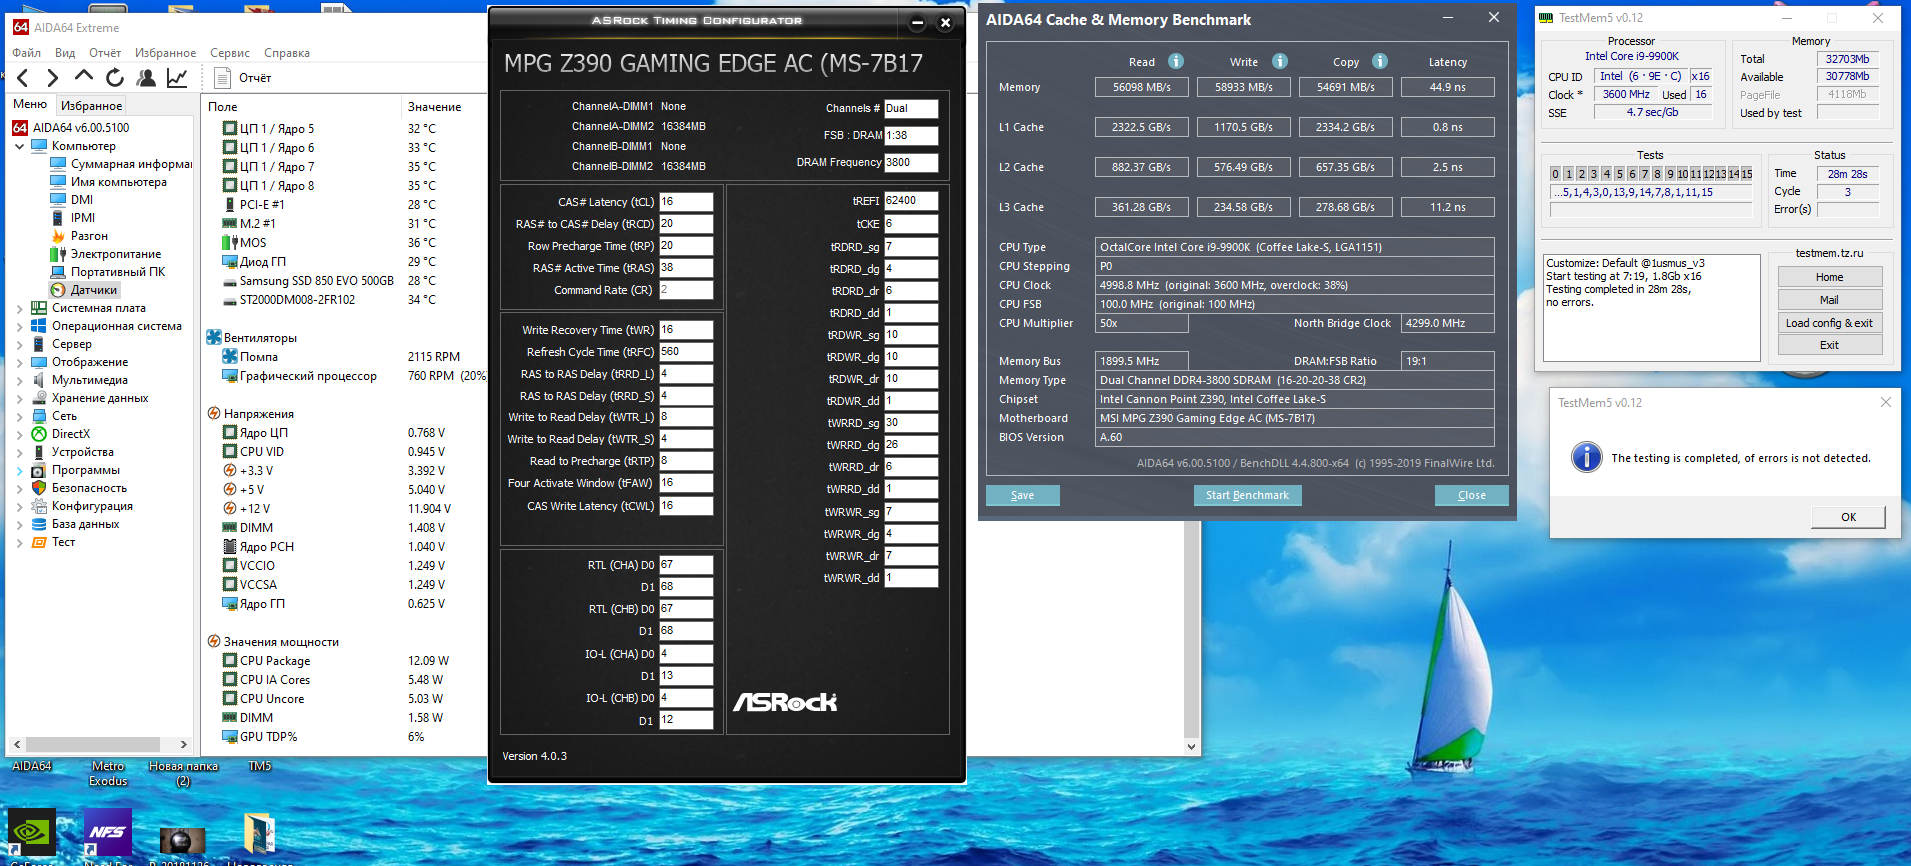This screenshot has height=866, width=1911.
Task: Click Write info icon in AIDA64 benchmark
Action: pyautogui.click(x=1280, y=61)
